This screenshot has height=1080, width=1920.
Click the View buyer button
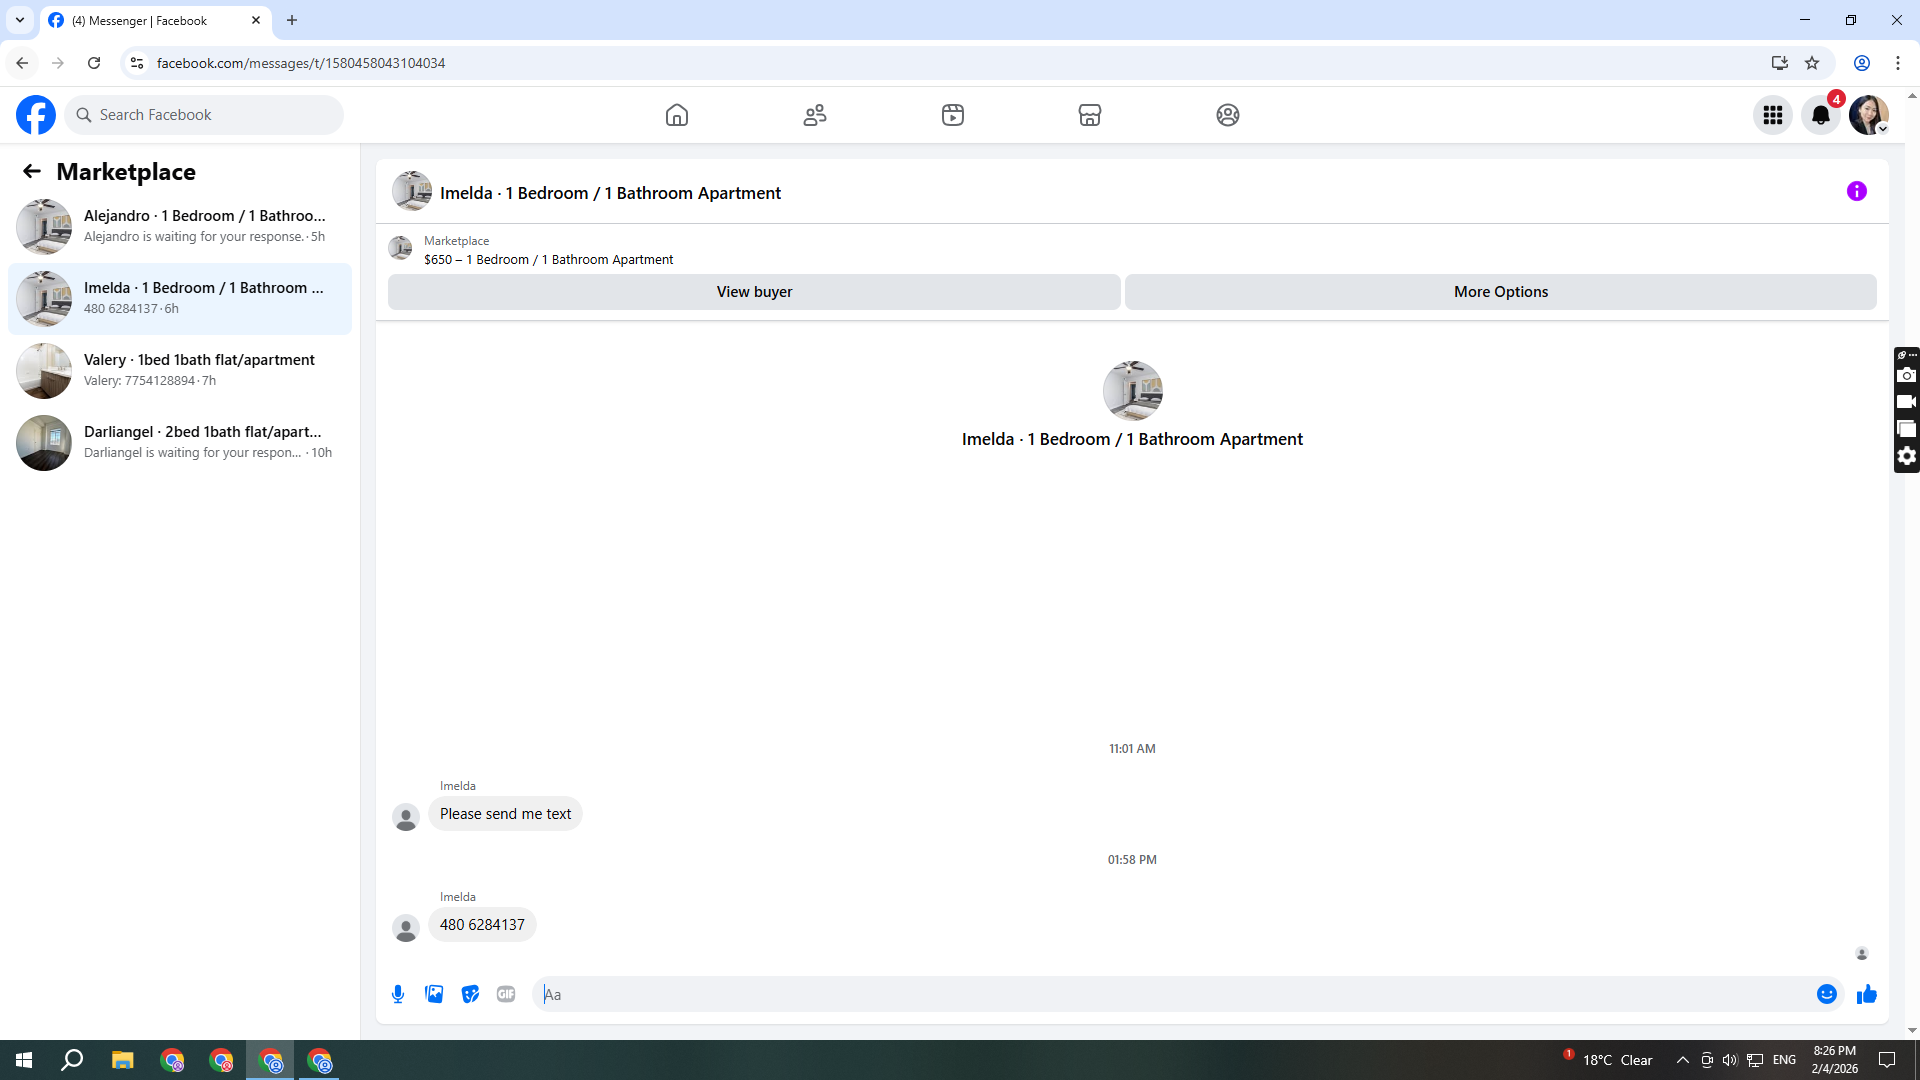point(754,292)
